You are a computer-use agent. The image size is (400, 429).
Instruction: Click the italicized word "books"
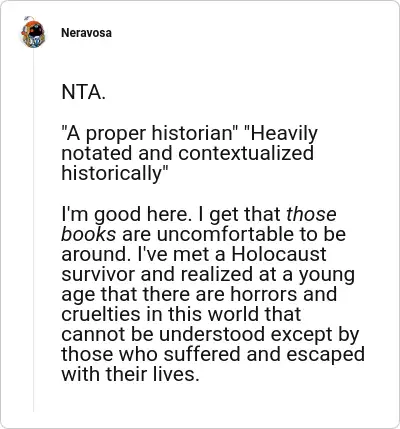88,234
